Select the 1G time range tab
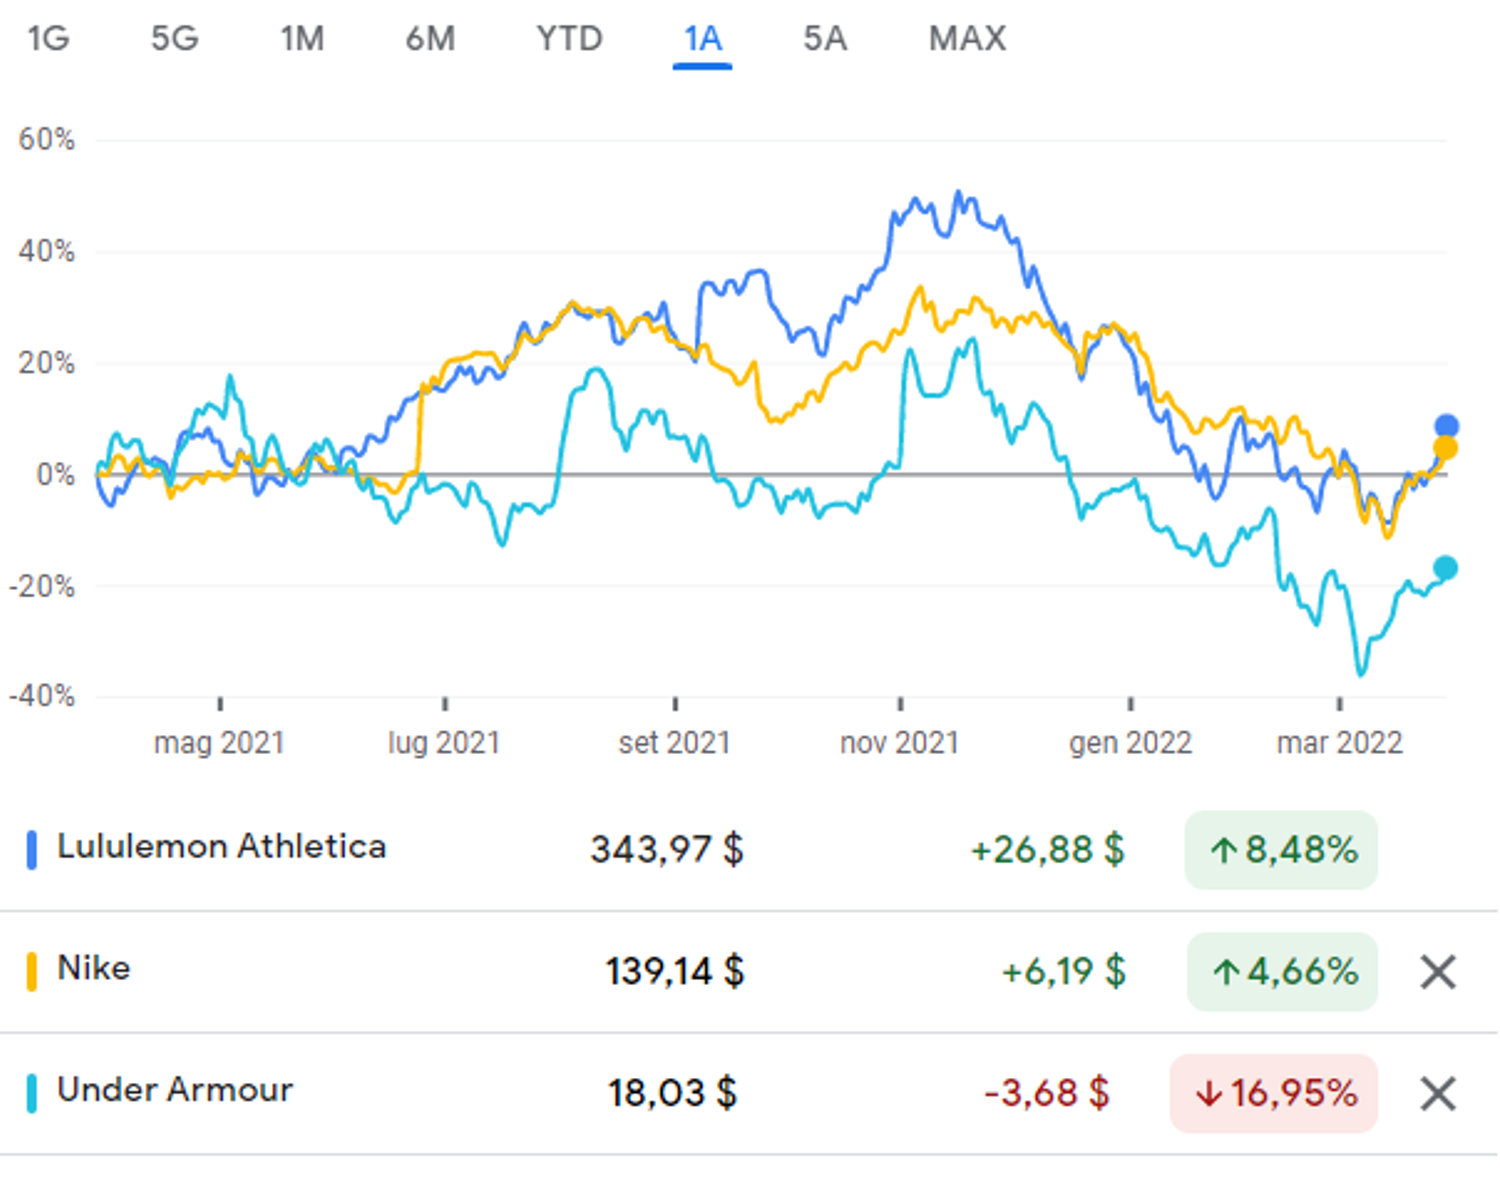The height and width of the screenshot is (1190, 1500). pyautogui.click(x=48, y=38)
